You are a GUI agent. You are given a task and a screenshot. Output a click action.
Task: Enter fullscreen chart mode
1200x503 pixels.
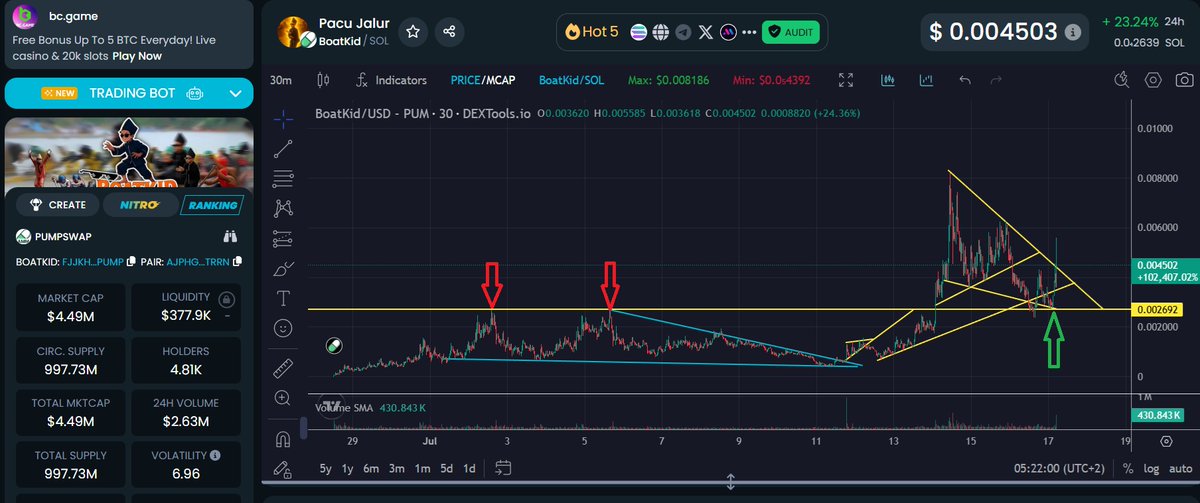tap(846, 80)
